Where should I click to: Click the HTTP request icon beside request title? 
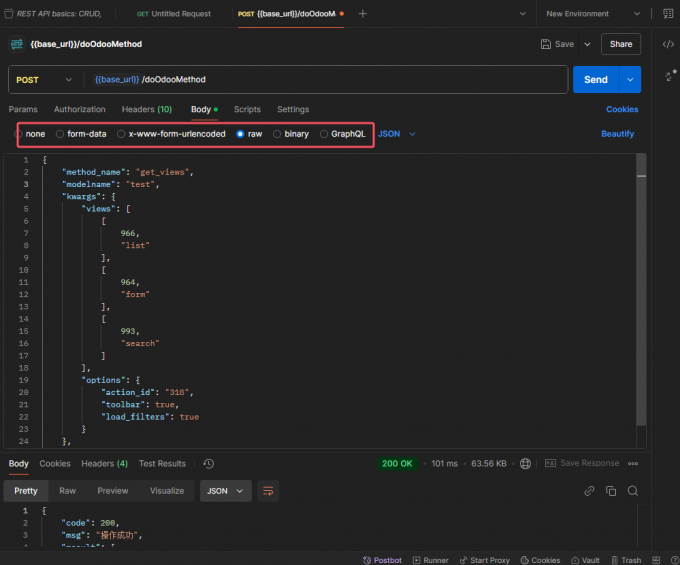pos(17,44)
